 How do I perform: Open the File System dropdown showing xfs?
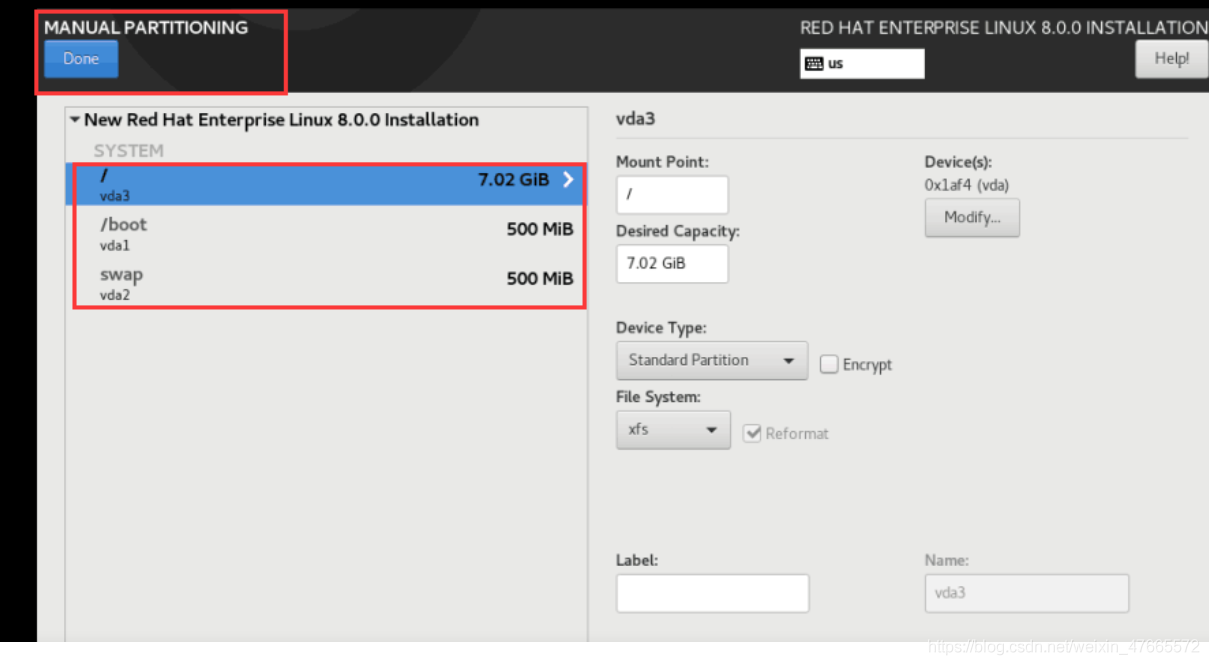673,430
